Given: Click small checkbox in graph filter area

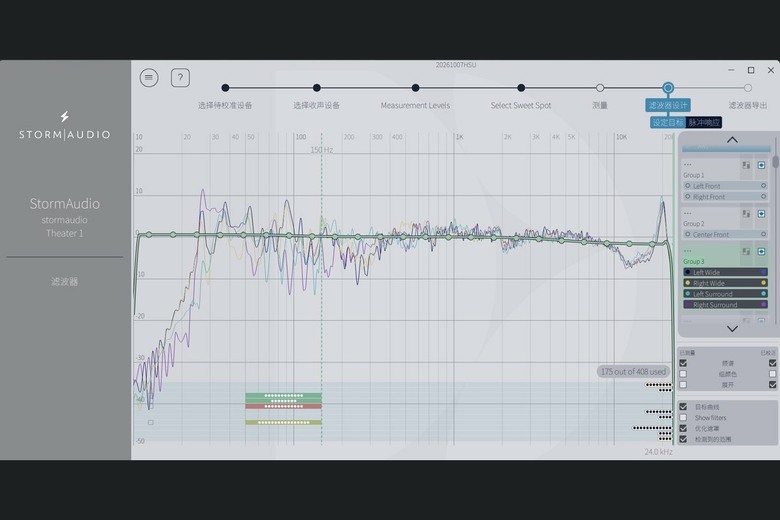Looking at the screenshot, I should coord(151,422).
